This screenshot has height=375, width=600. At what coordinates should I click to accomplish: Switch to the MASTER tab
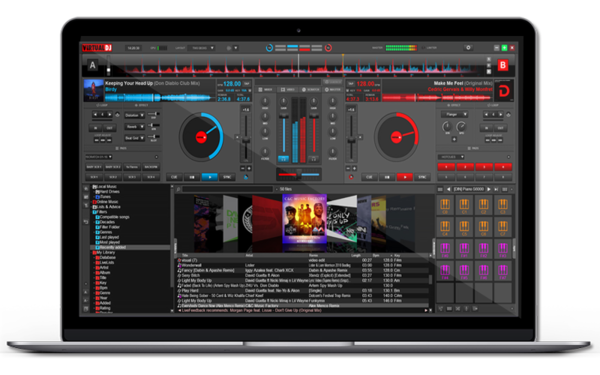pyautogui.click(x=333, y=90)
